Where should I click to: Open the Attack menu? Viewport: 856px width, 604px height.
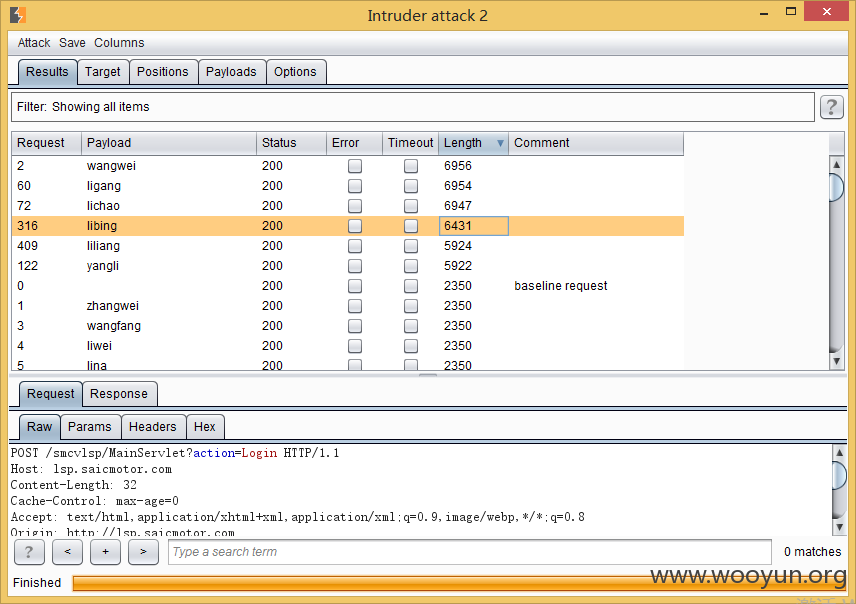click(34, 43)
